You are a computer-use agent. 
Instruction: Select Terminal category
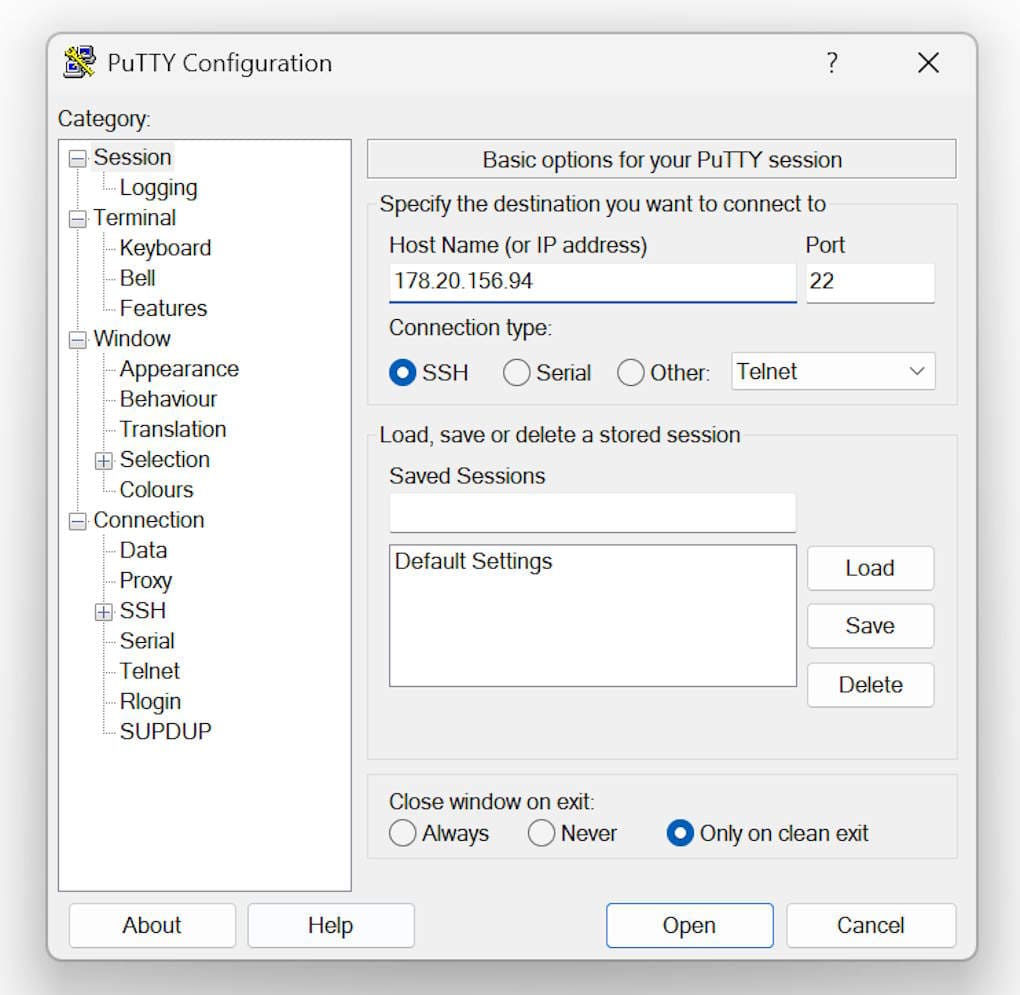[134, 217]
